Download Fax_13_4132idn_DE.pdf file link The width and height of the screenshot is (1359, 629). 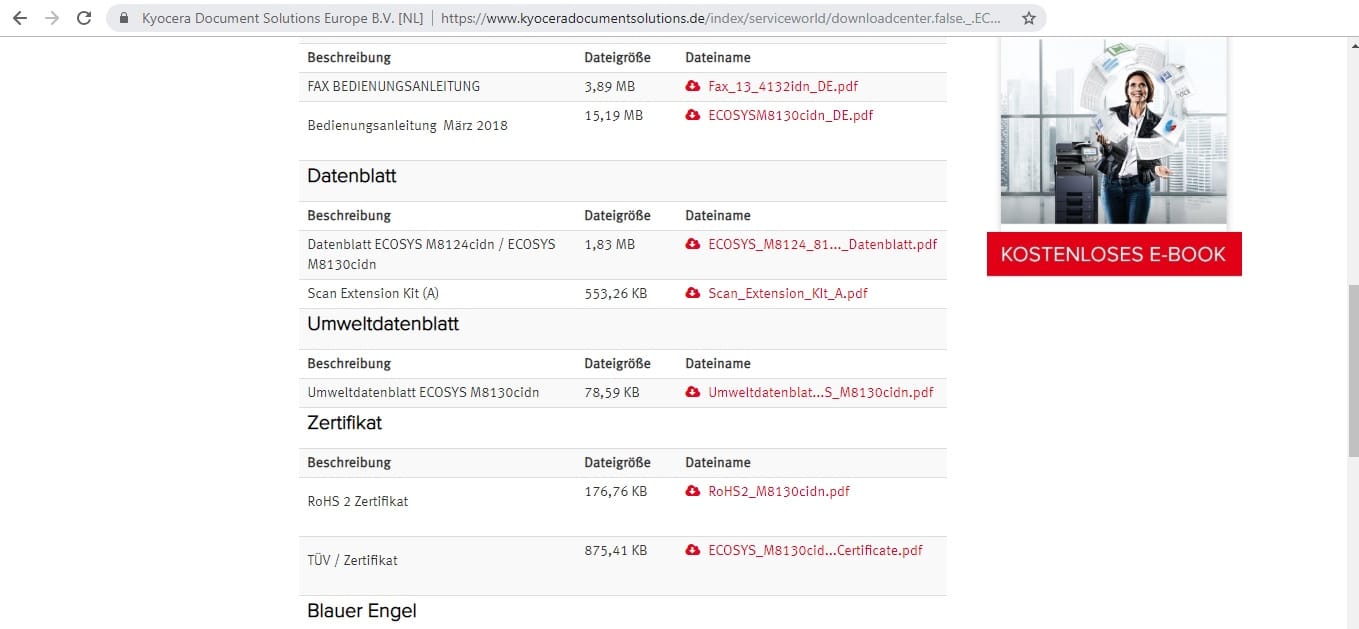pyautogui.click(x=783, y=87)
